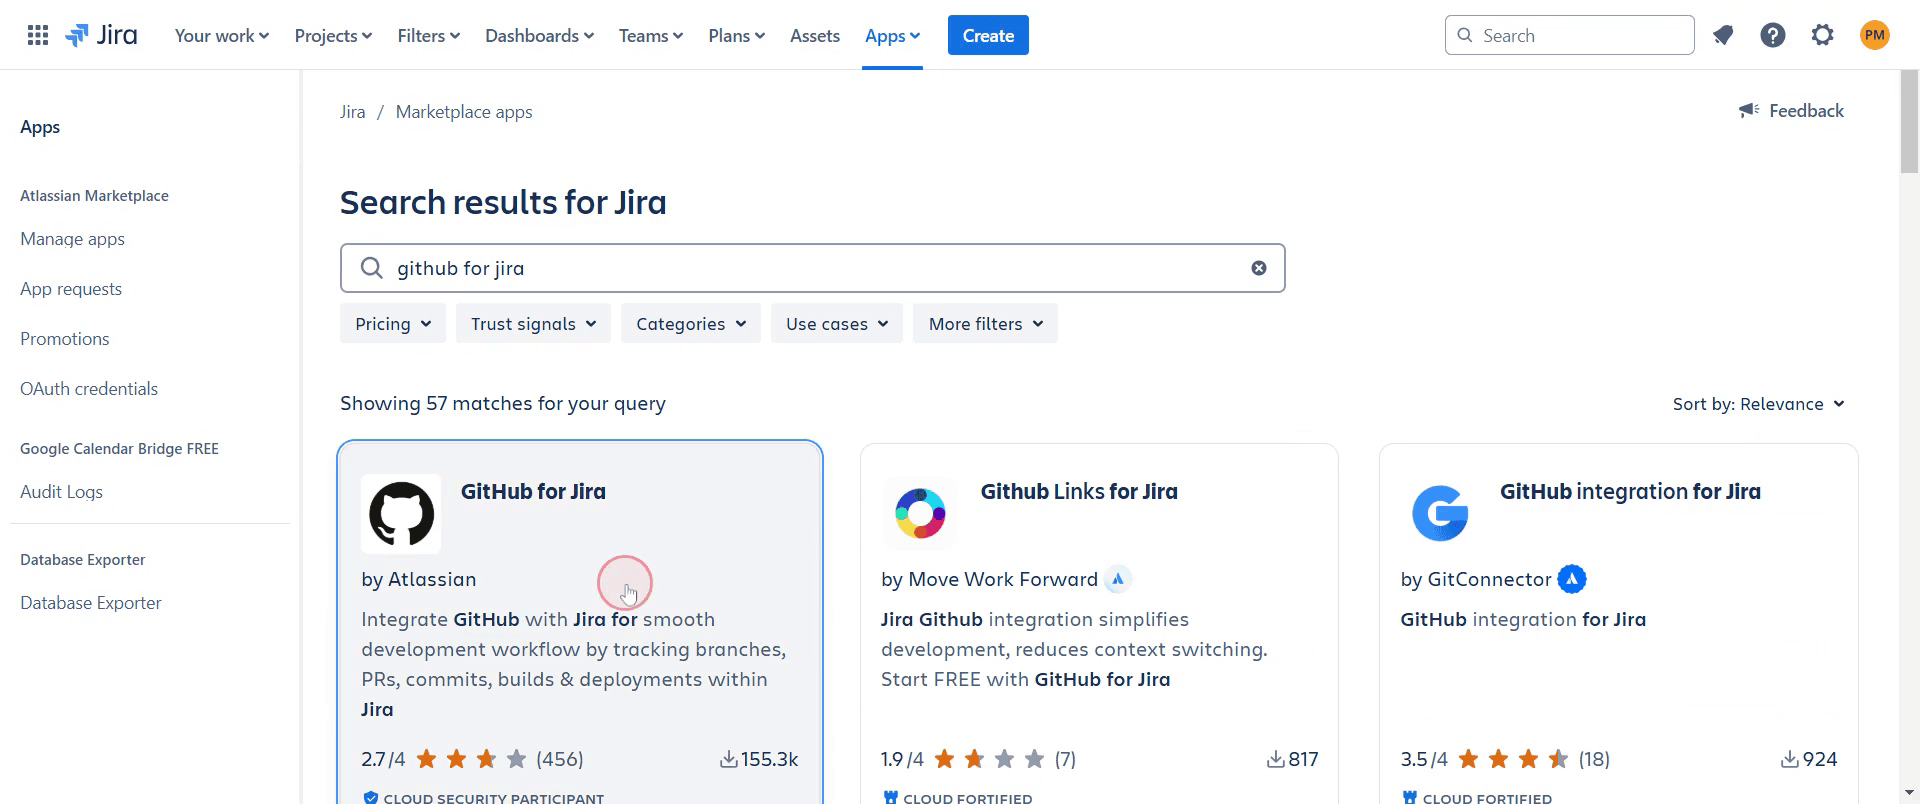Expand the More filters dropdown

[985, 324]
